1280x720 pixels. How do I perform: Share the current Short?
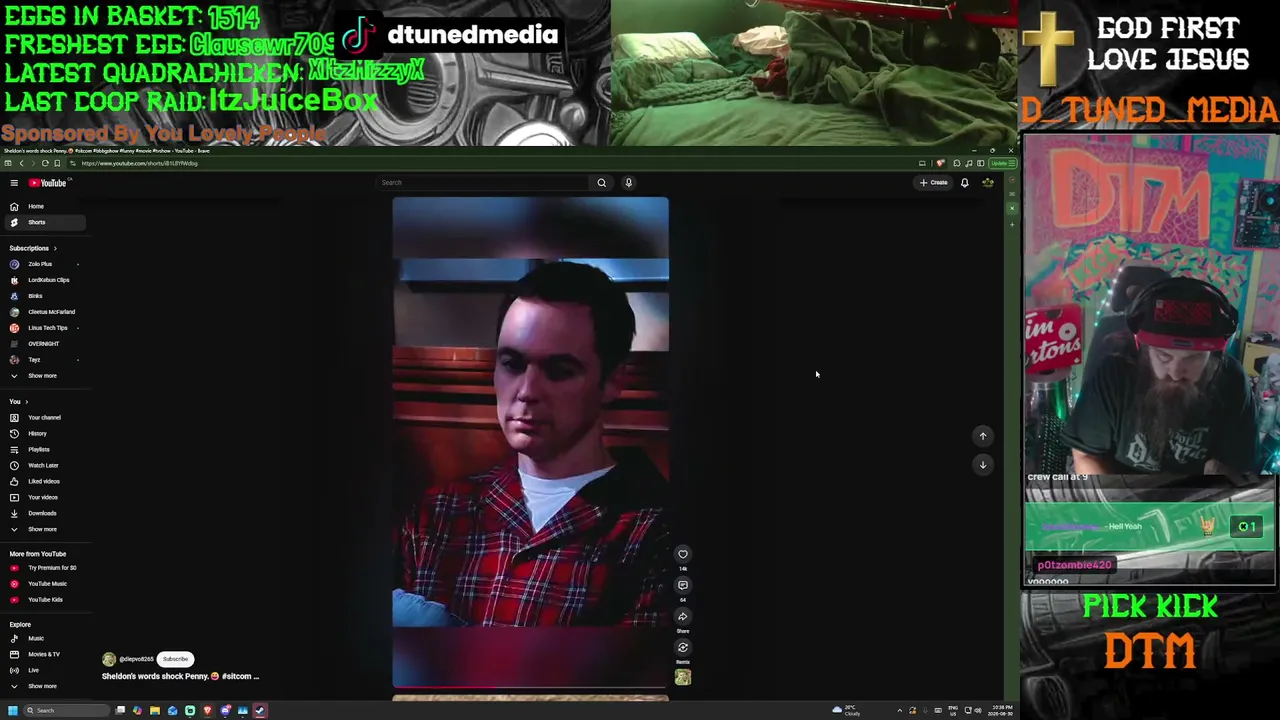click(x=683, y=616)
